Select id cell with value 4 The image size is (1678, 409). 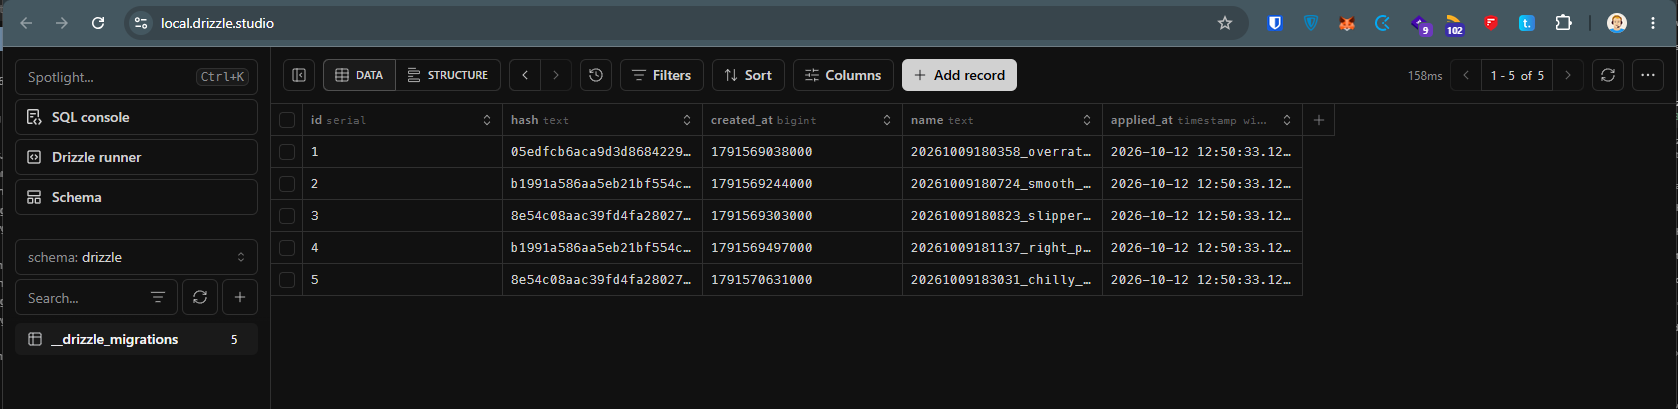(402, 248)
